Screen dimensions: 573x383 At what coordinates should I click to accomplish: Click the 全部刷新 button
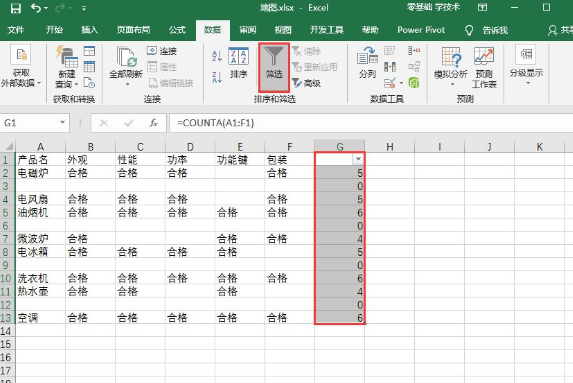126,67
